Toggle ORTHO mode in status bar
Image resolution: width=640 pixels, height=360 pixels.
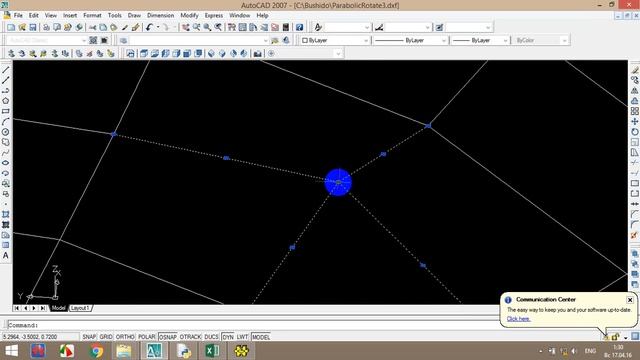pyautogui.click(x=125, y=337)
